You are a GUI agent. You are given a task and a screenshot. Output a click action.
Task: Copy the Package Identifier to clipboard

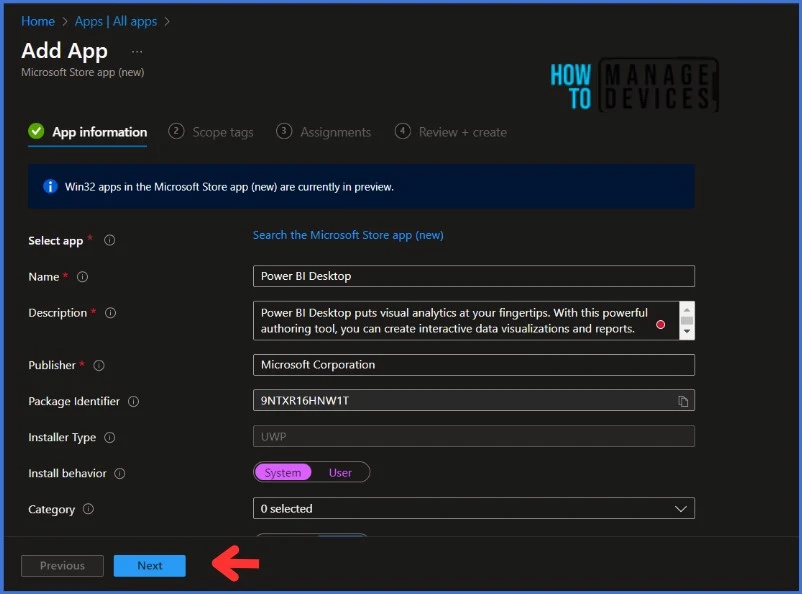point(683,401)
